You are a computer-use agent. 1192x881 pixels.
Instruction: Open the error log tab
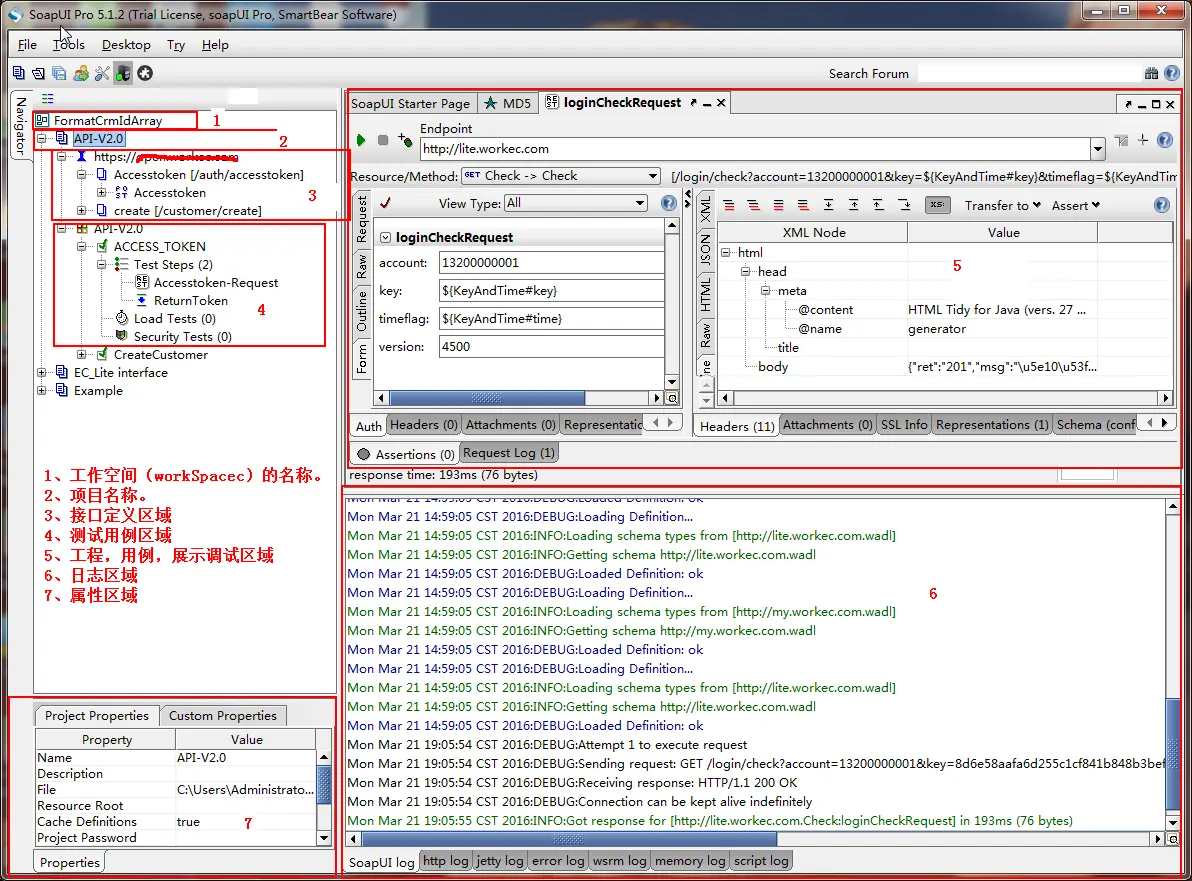(558, 860)
